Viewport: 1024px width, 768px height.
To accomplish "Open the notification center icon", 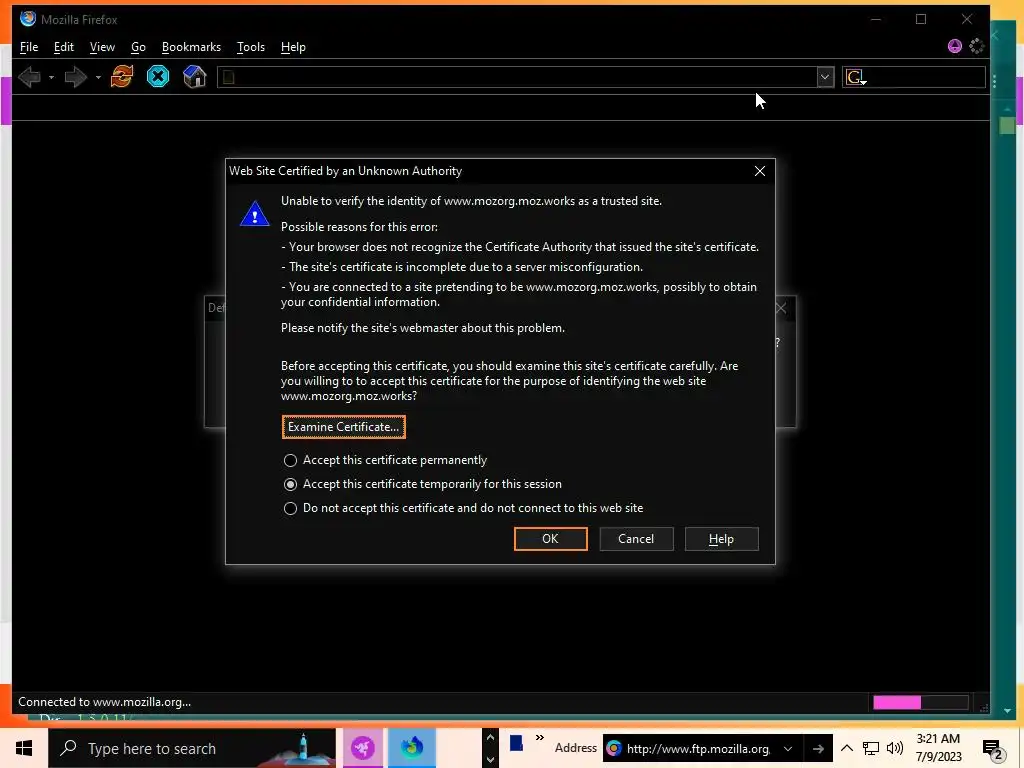I will click(993, 749).
